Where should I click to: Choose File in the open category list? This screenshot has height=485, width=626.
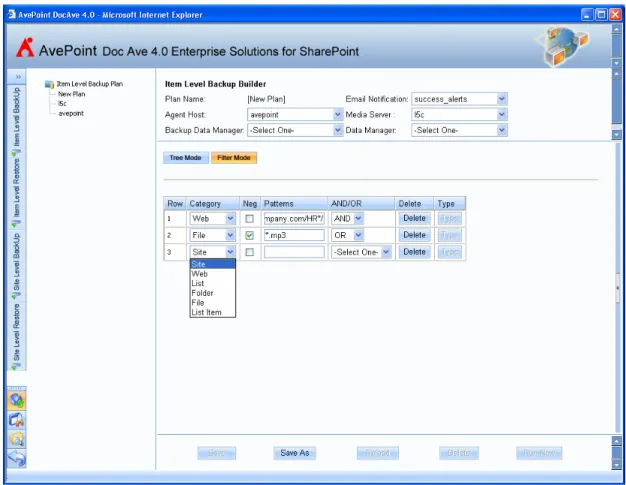[213, 303]
